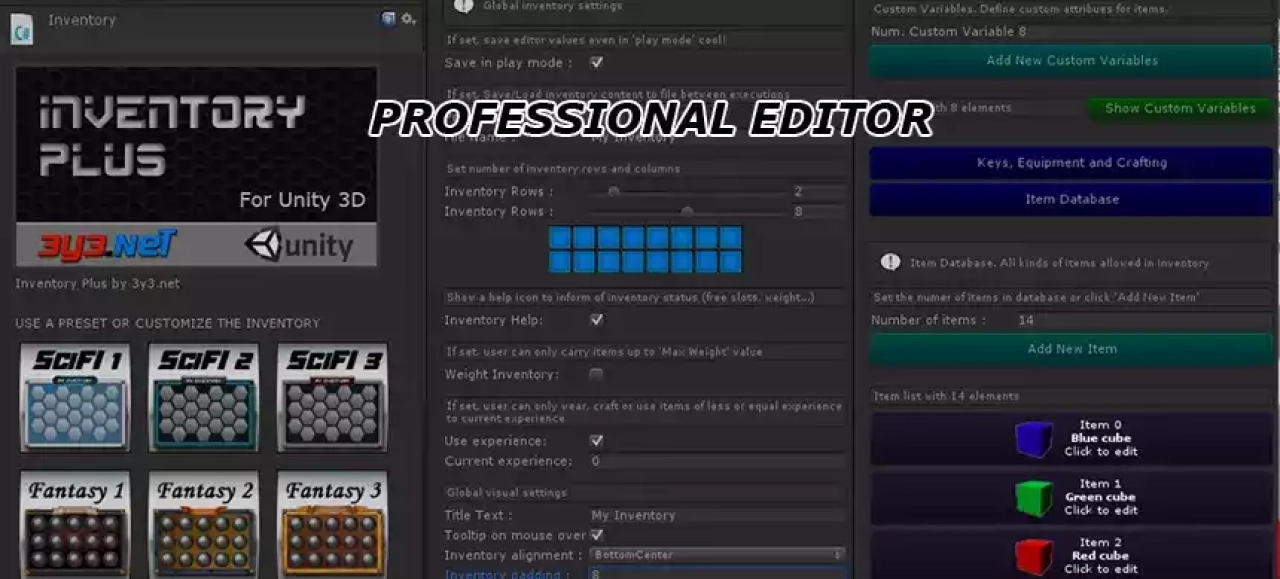Click the Tooltip on mouse over label
Viewport: 1280px width, 579px height.
tap(515, 535)
